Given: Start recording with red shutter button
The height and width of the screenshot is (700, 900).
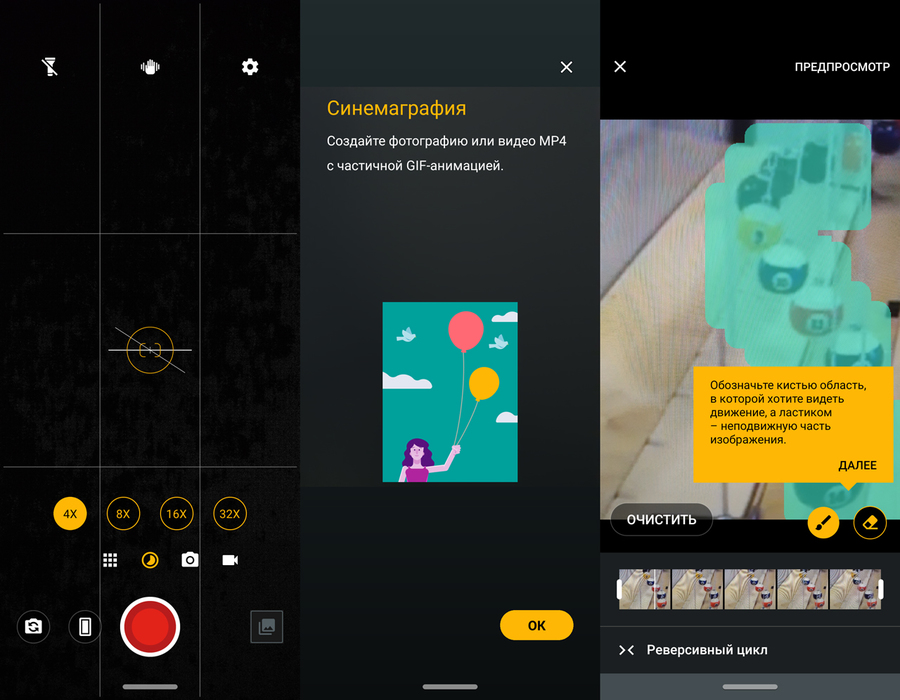Looking at the screenshot, I should (x=150, y=627).
